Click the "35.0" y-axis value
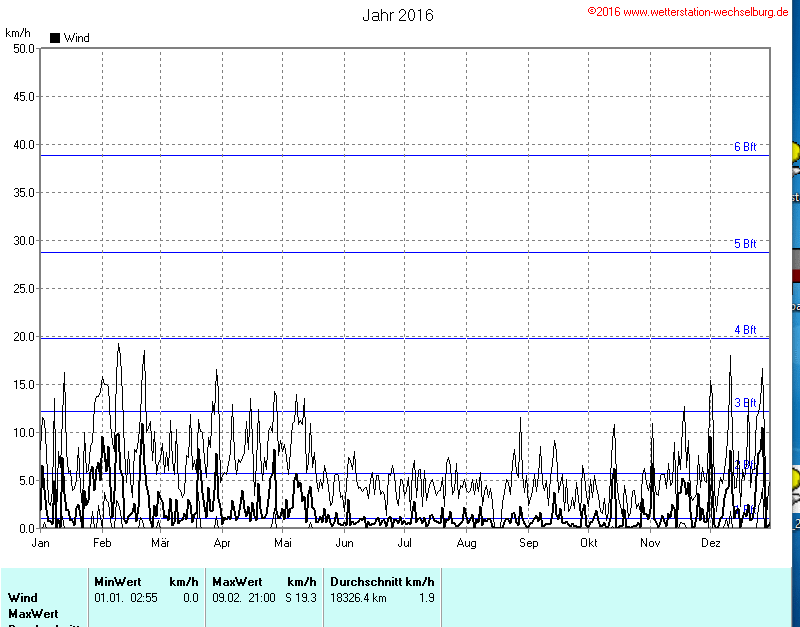 coord(24,193)
